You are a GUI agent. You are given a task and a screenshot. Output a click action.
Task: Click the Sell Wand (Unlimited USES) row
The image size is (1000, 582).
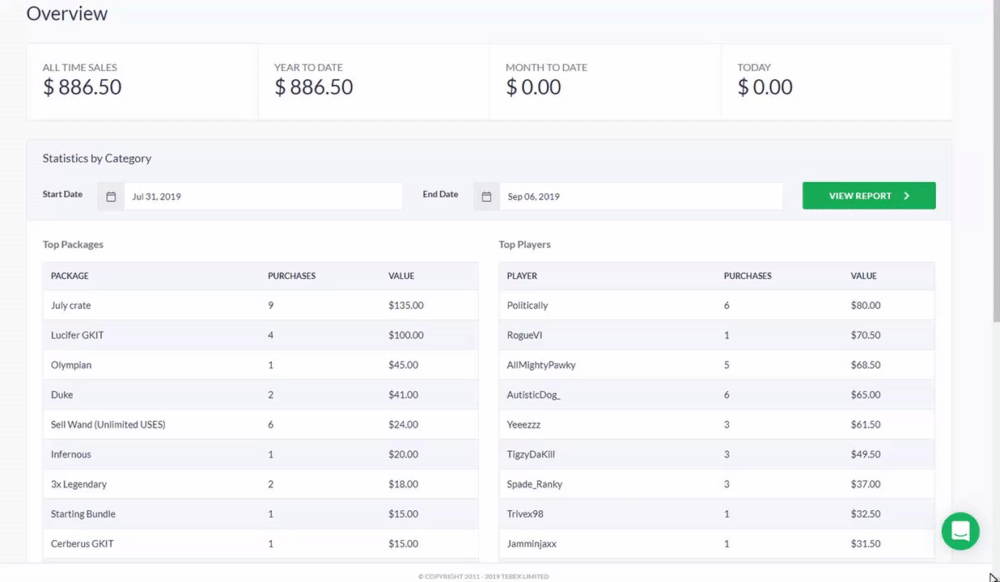tap(108, 425)
